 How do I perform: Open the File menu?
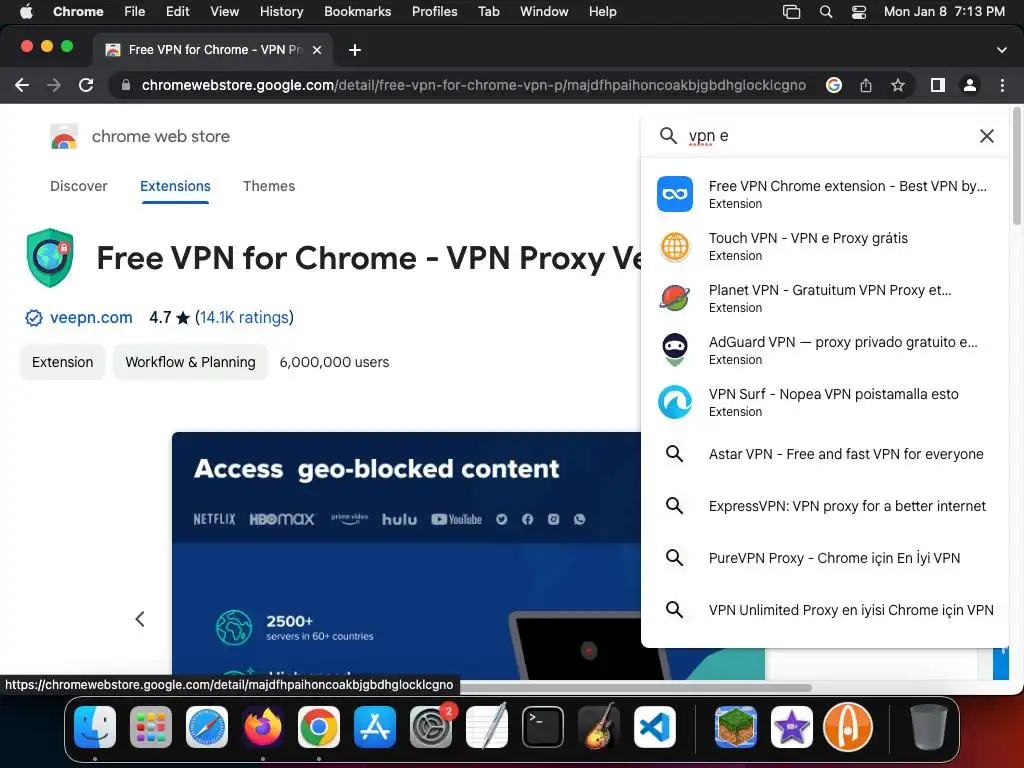tap(135, 12)
